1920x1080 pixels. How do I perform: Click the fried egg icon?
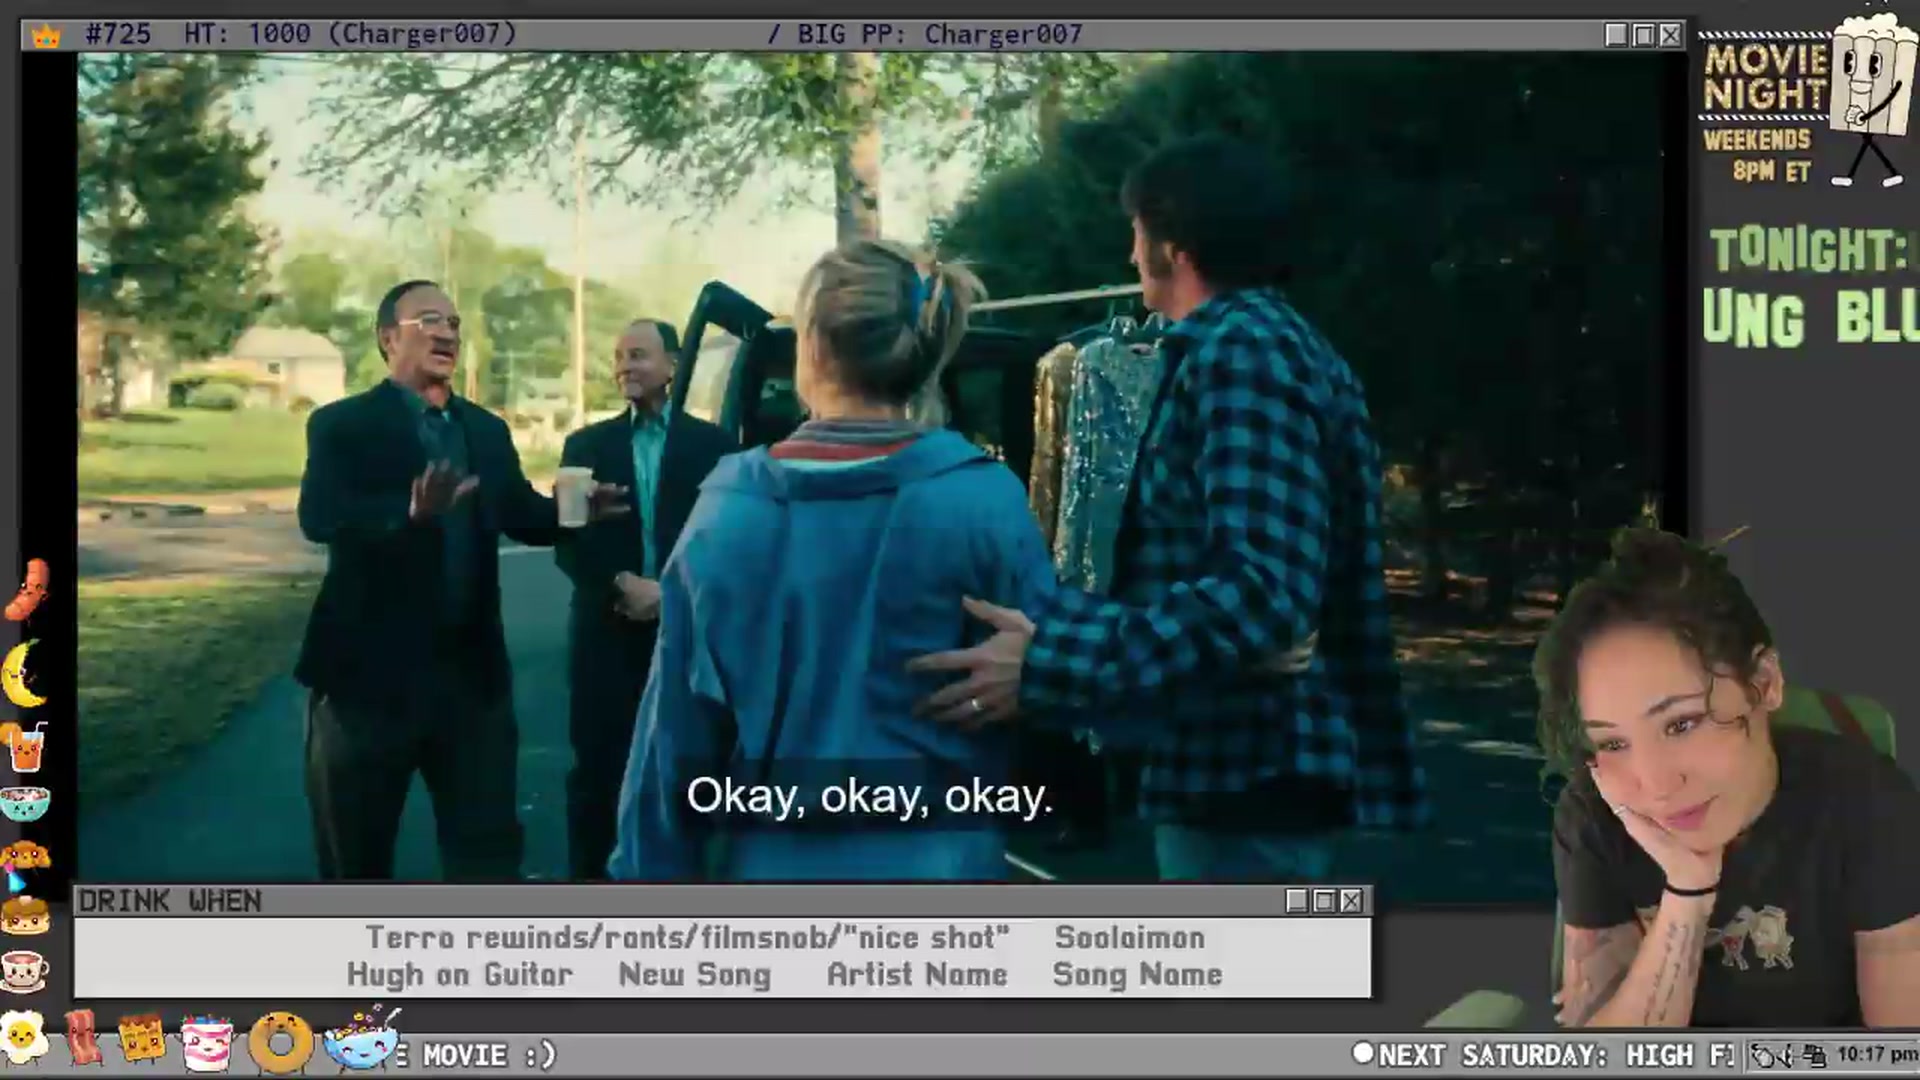(24, 1038)
